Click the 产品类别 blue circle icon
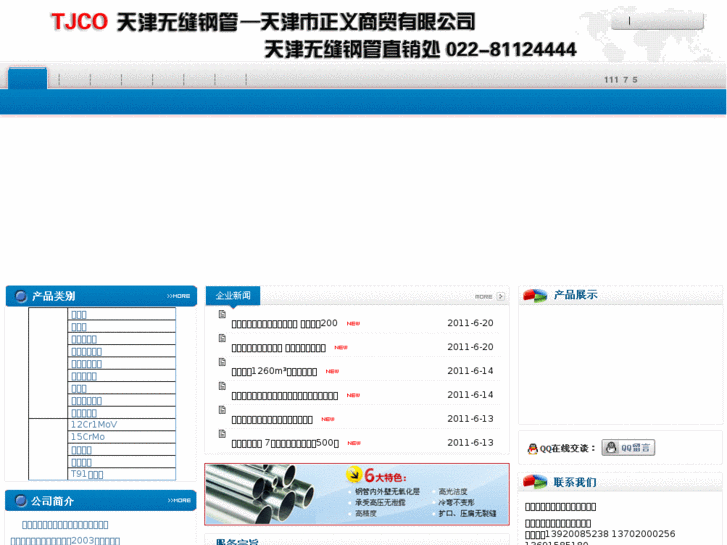The width and height of the screenshot is (727, 545). [21, 296]
